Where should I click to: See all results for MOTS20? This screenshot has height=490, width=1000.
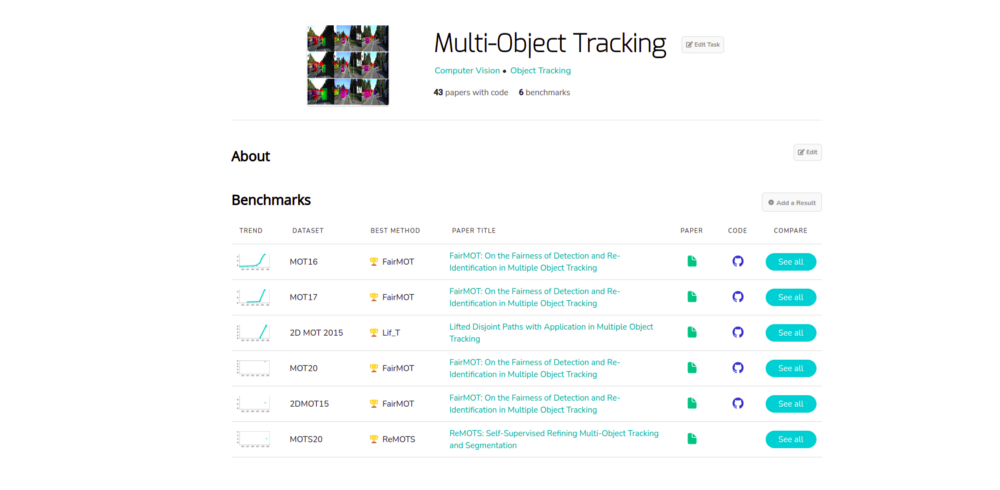click(791, 440)
